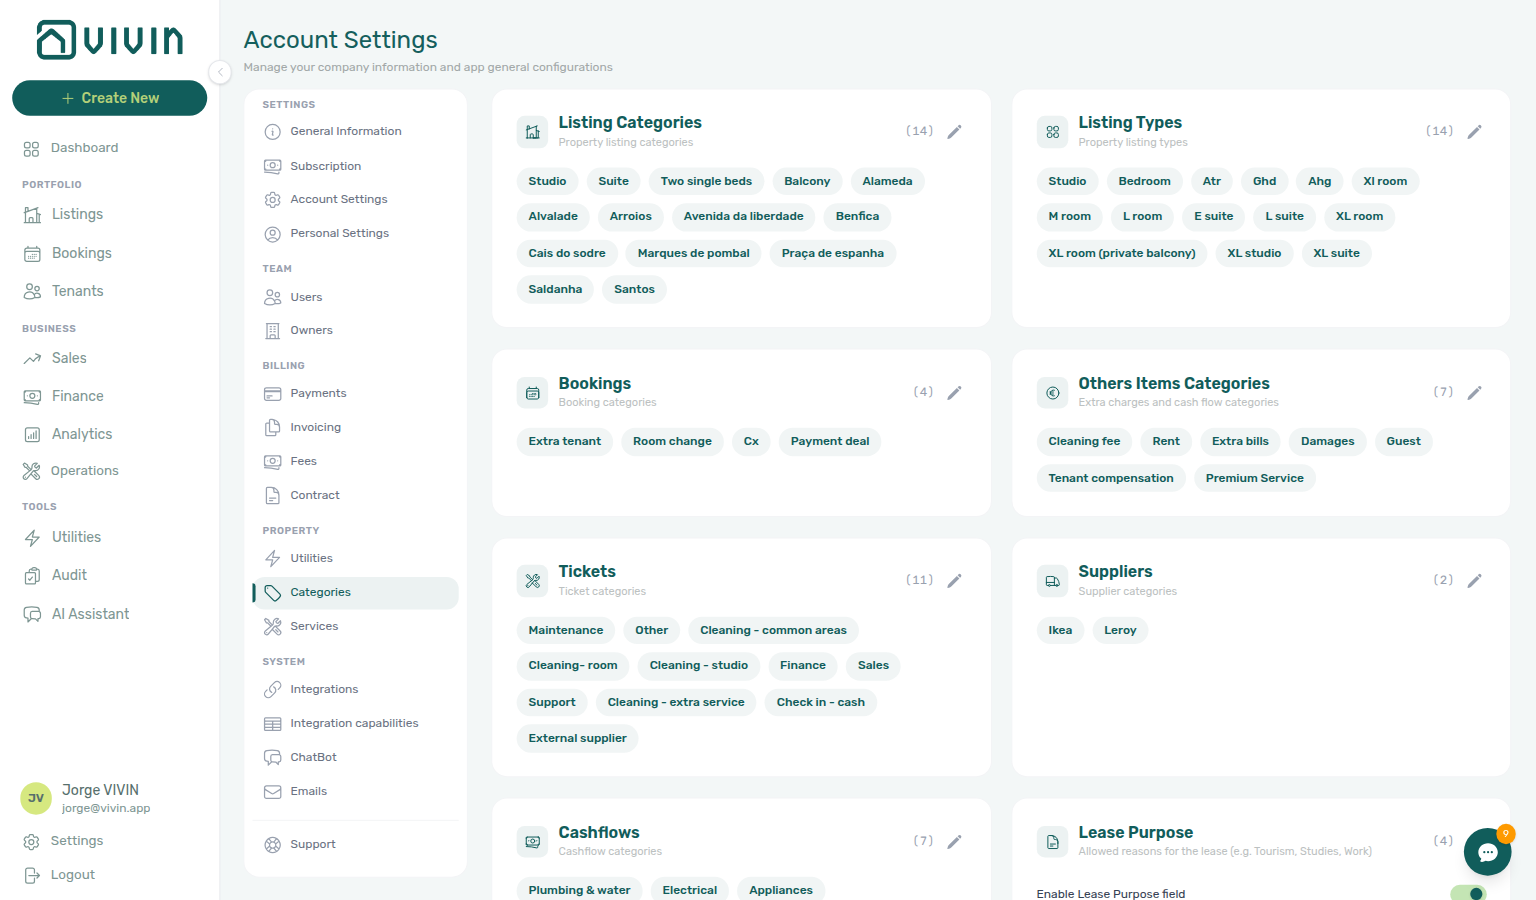Click the Tickets card icon
The height and width of the screenshot is (900, 1536).
point(532,581)
